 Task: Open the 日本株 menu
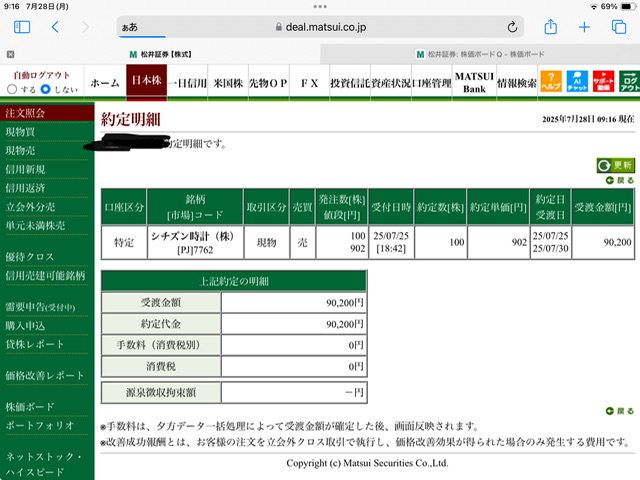pyautogui.click(x=147, y=81)
